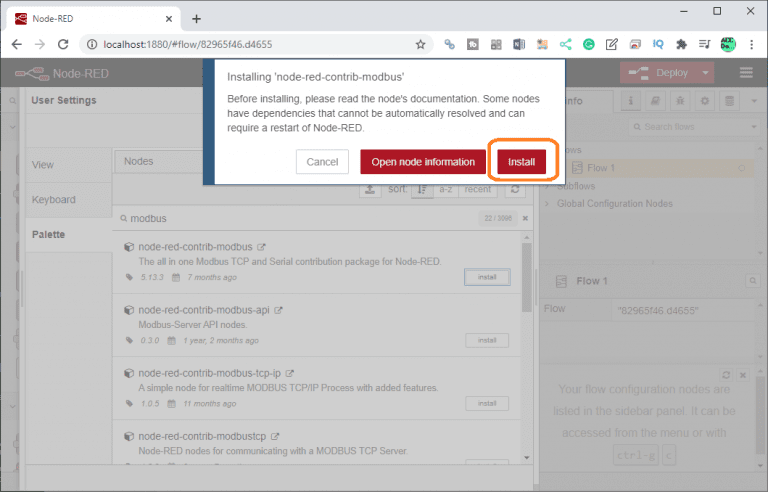Image resolution: width=768 pixels, height=492 pixels.
Task: Toggle sort by a-z
Action: [x=446, y=189]
